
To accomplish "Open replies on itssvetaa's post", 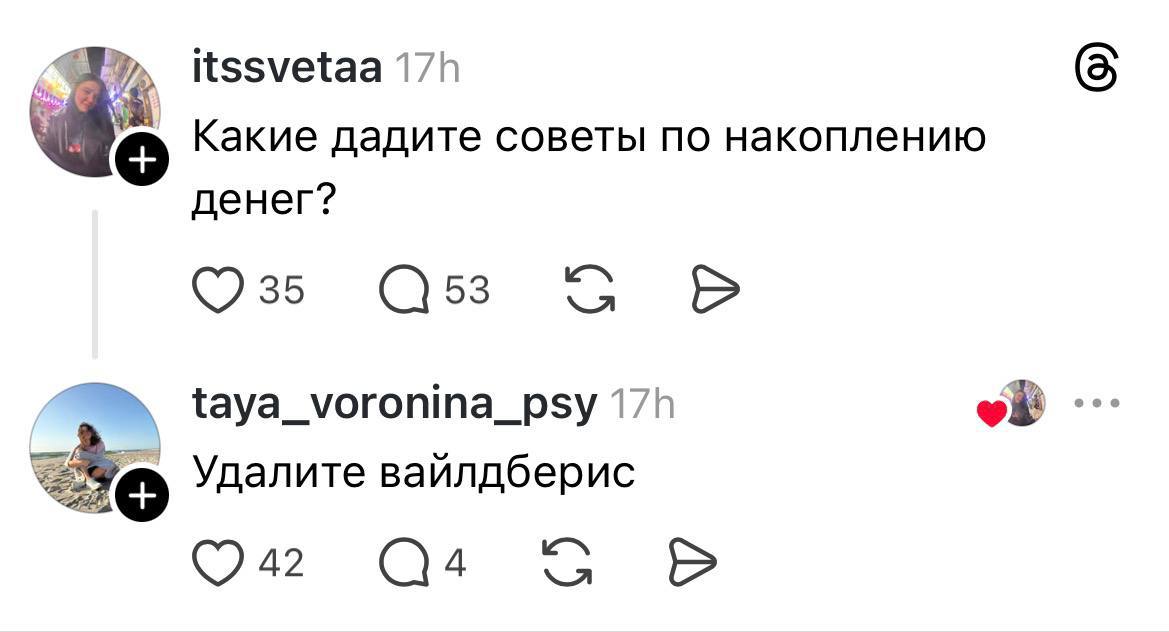I will click(x=404, y=291).
